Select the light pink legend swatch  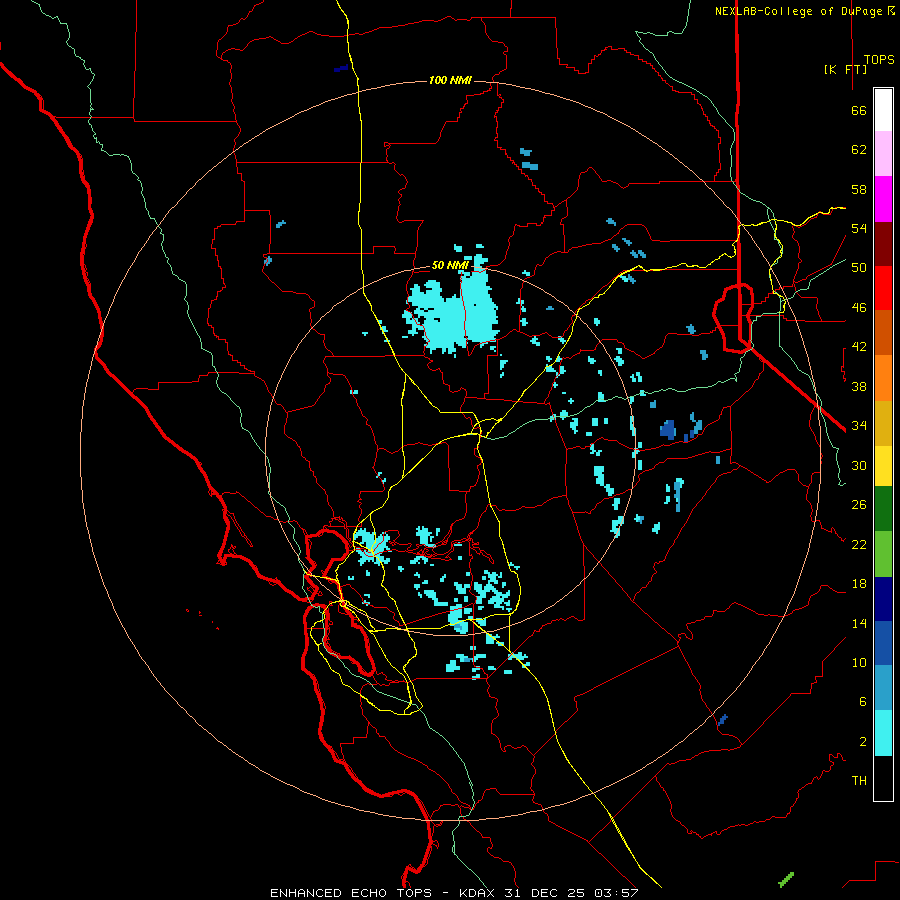point(883,153)
